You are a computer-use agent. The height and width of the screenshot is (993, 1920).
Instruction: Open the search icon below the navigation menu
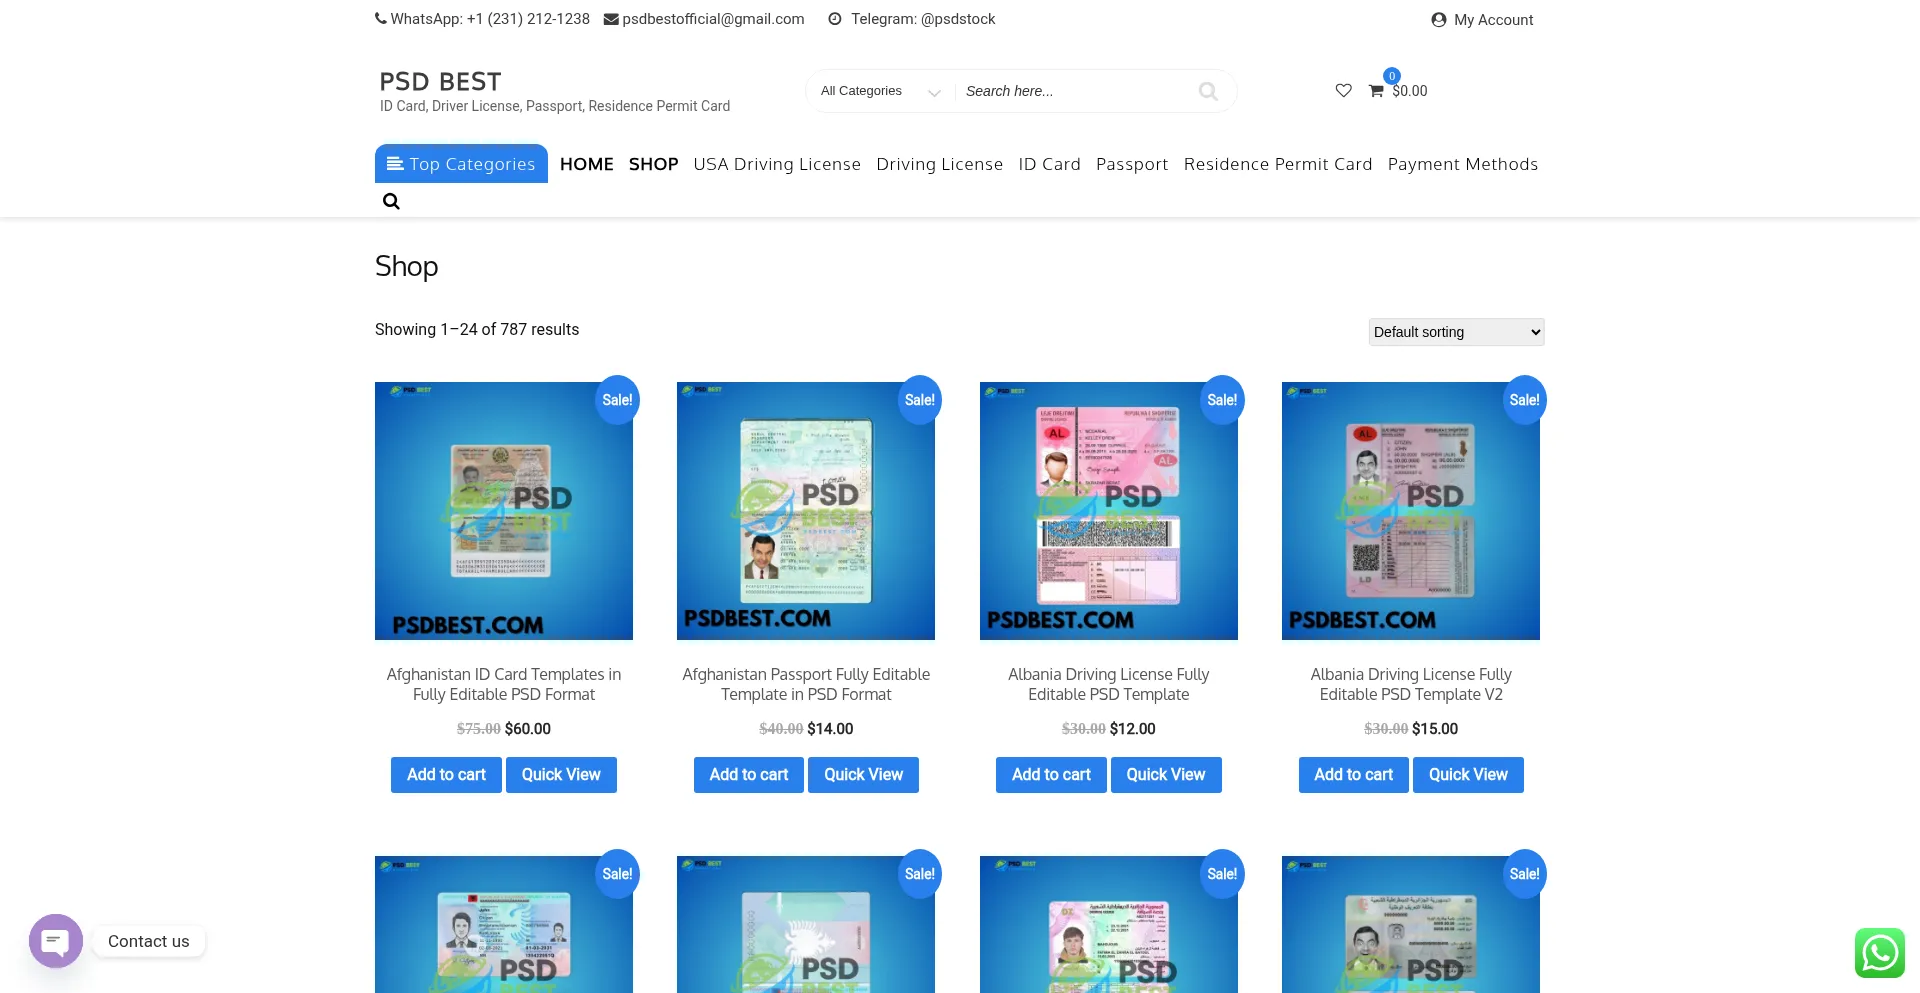(x=391, y=201)
